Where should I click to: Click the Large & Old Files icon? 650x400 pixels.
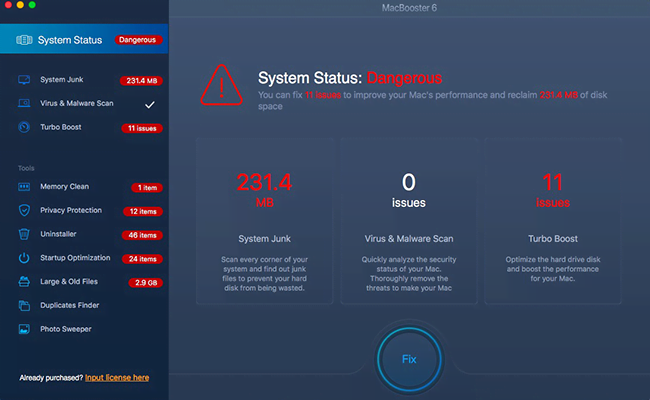pos(24,281)
